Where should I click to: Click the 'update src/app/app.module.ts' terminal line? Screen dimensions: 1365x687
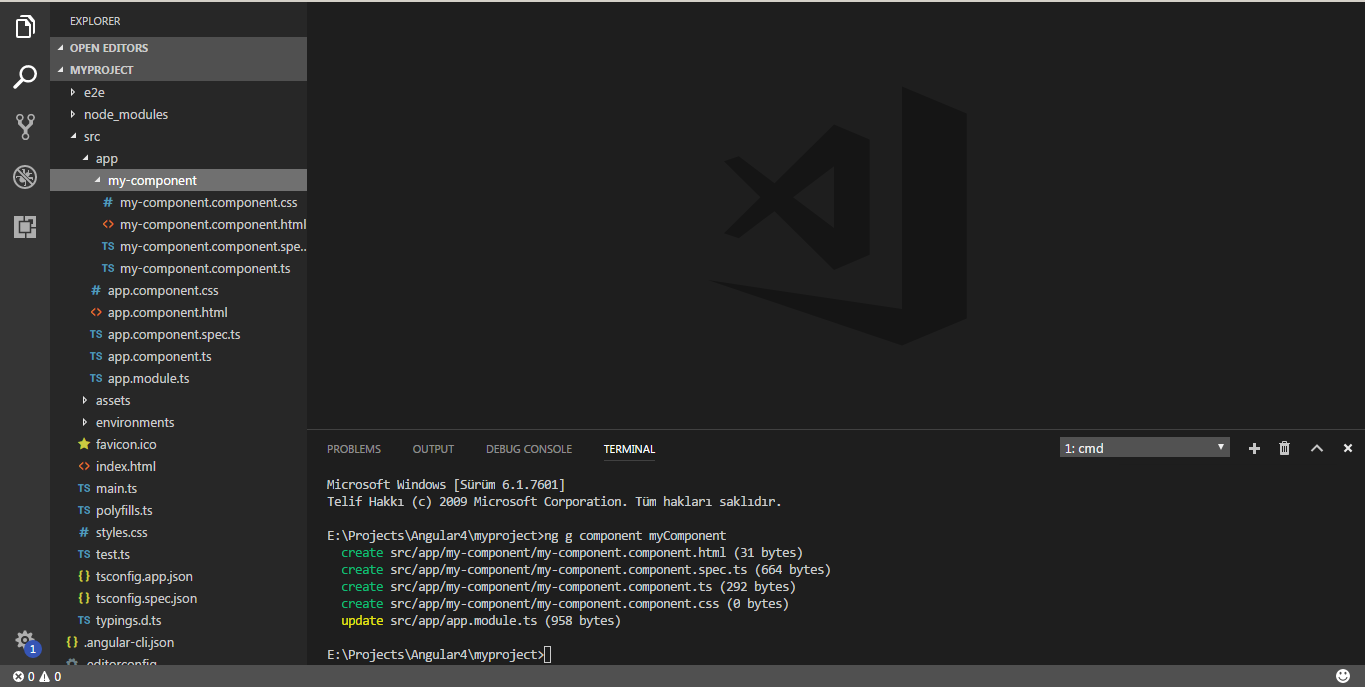tap(481, 621)
